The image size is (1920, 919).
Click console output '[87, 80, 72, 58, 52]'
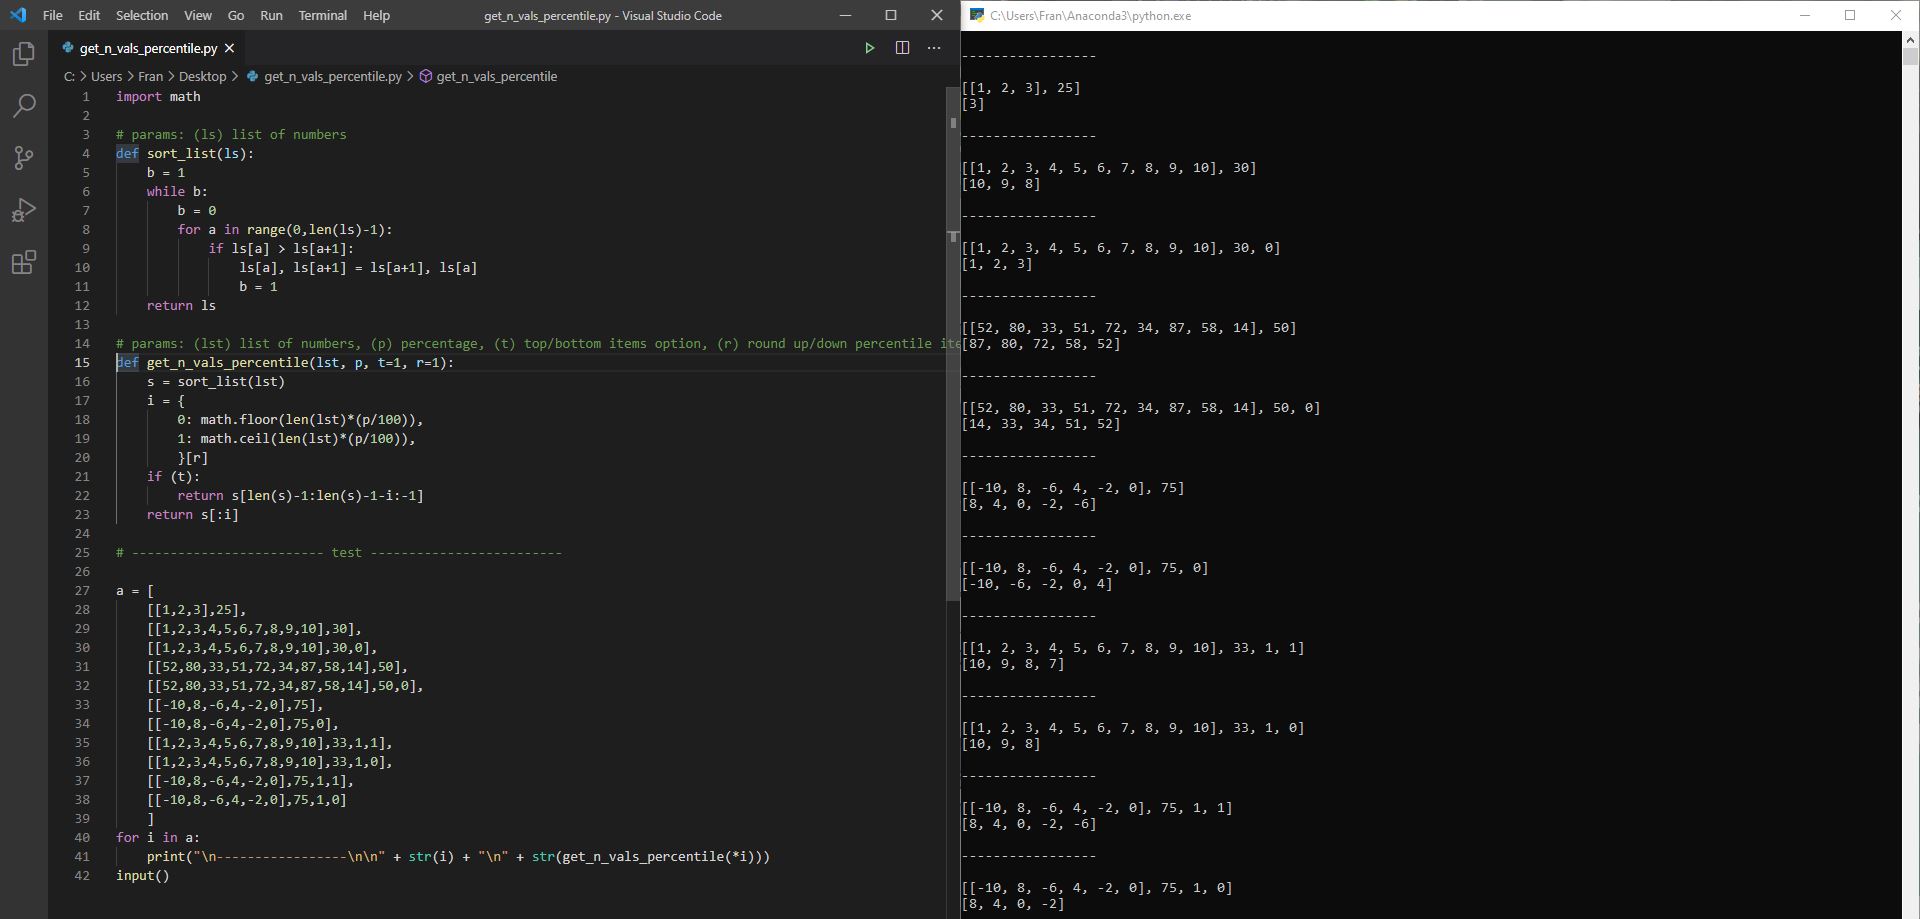1041,343
